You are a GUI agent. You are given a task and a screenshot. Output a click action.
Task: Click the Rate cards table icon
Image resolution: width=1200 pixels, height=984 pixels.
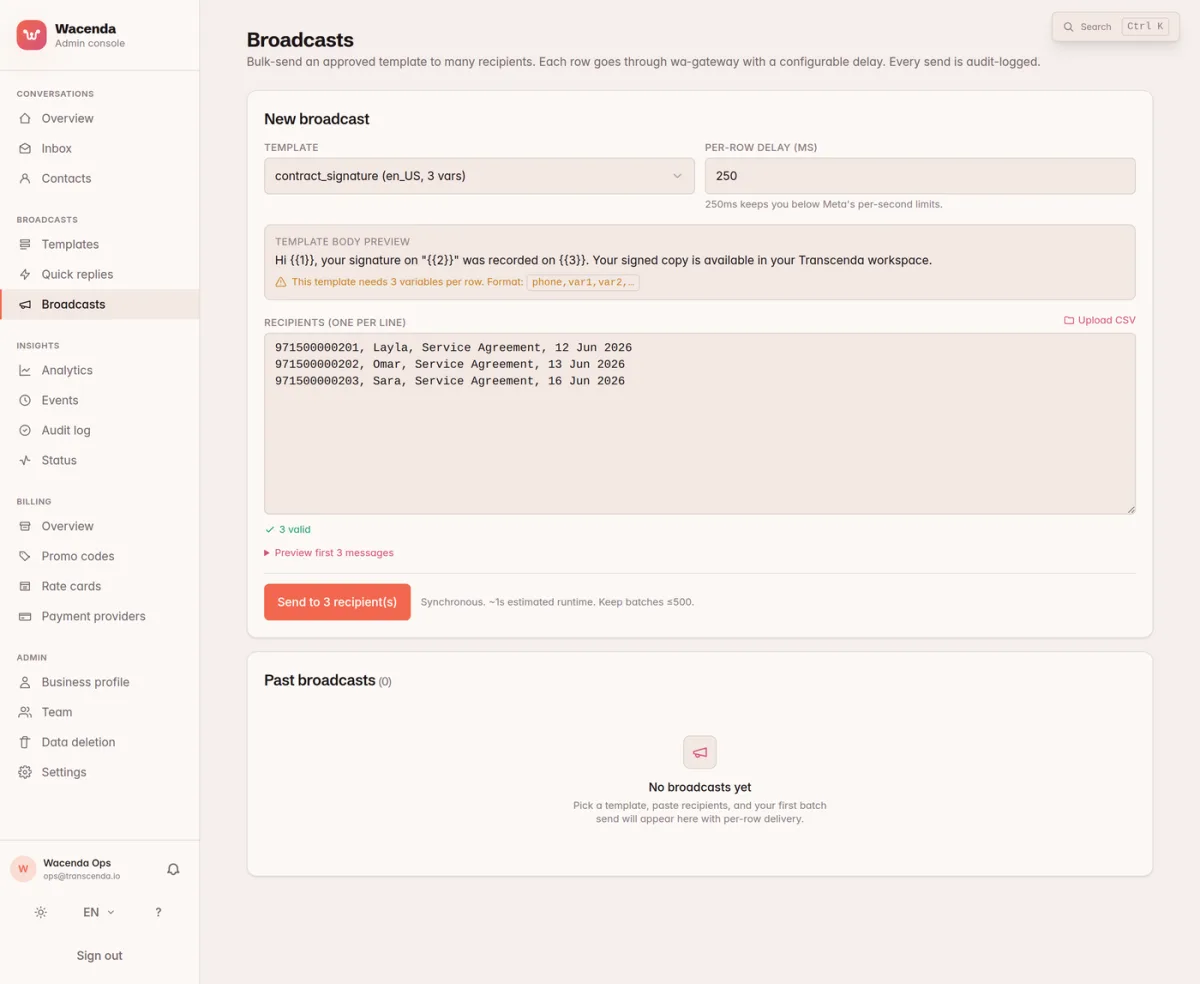pyautogui.click(x=25, y=586)
